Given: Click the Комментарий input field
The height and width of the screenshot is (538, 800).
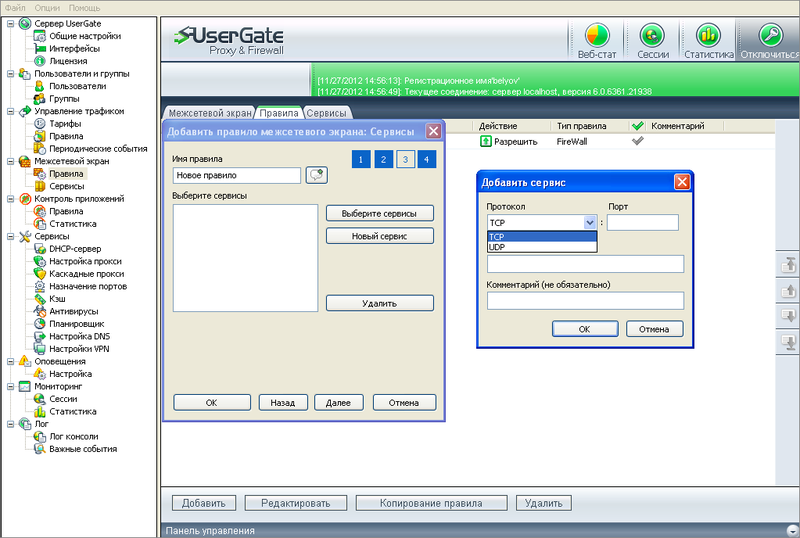Looking at the screenshot, I should [x=585, y=301].
